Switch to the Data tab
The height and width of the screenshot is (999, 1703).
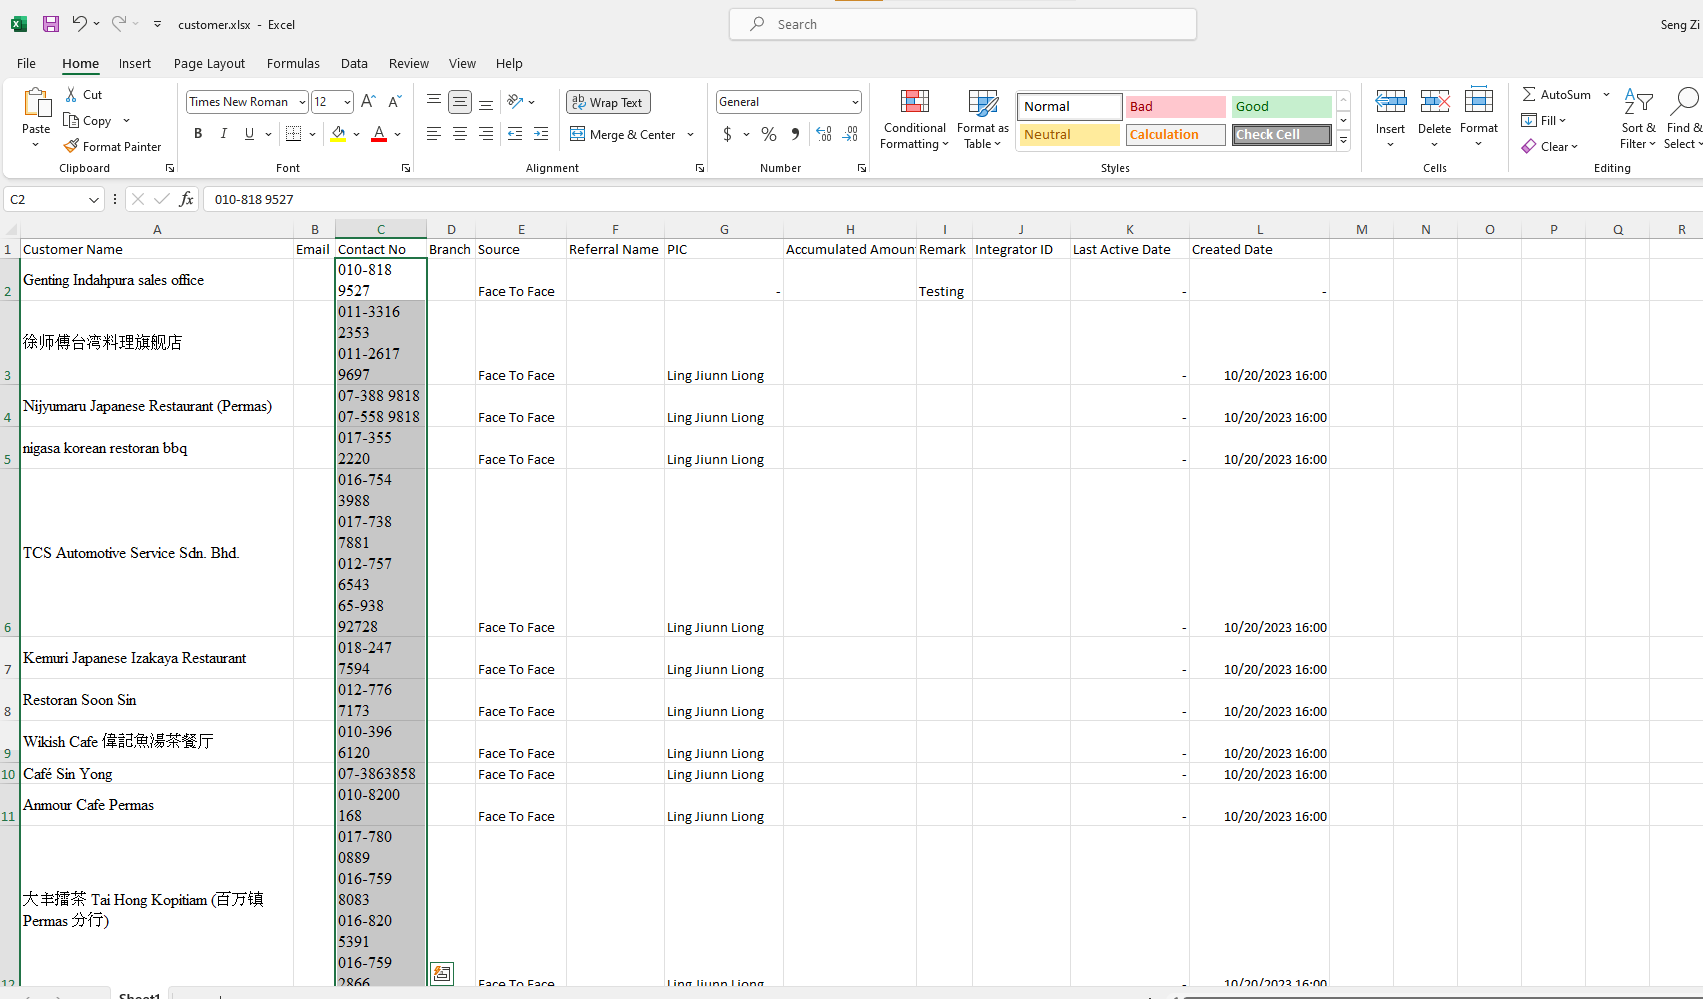click(x=354, y=63)
